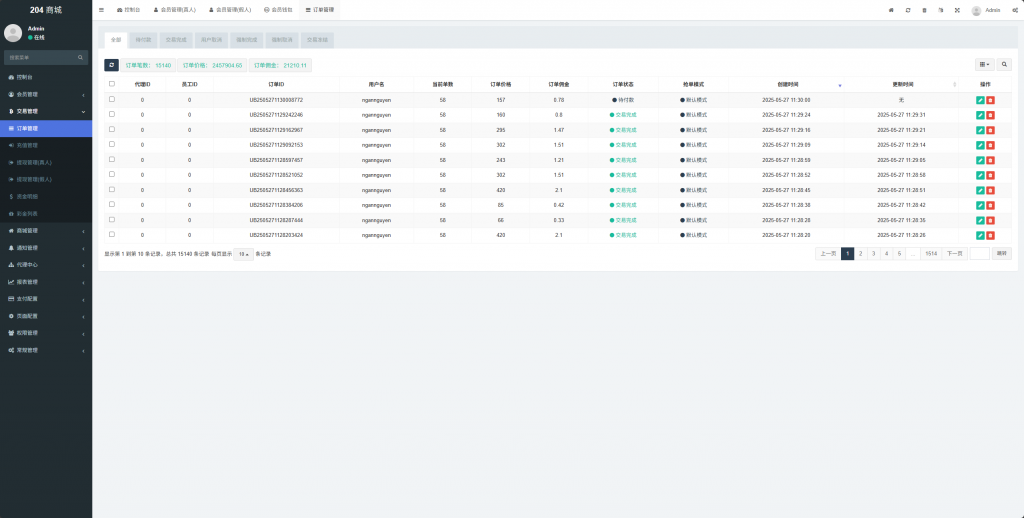Open the 会员钱包 tab in top bar
Image resolution: width=1024 pixels, height=518 pixels.
point(278,10)
